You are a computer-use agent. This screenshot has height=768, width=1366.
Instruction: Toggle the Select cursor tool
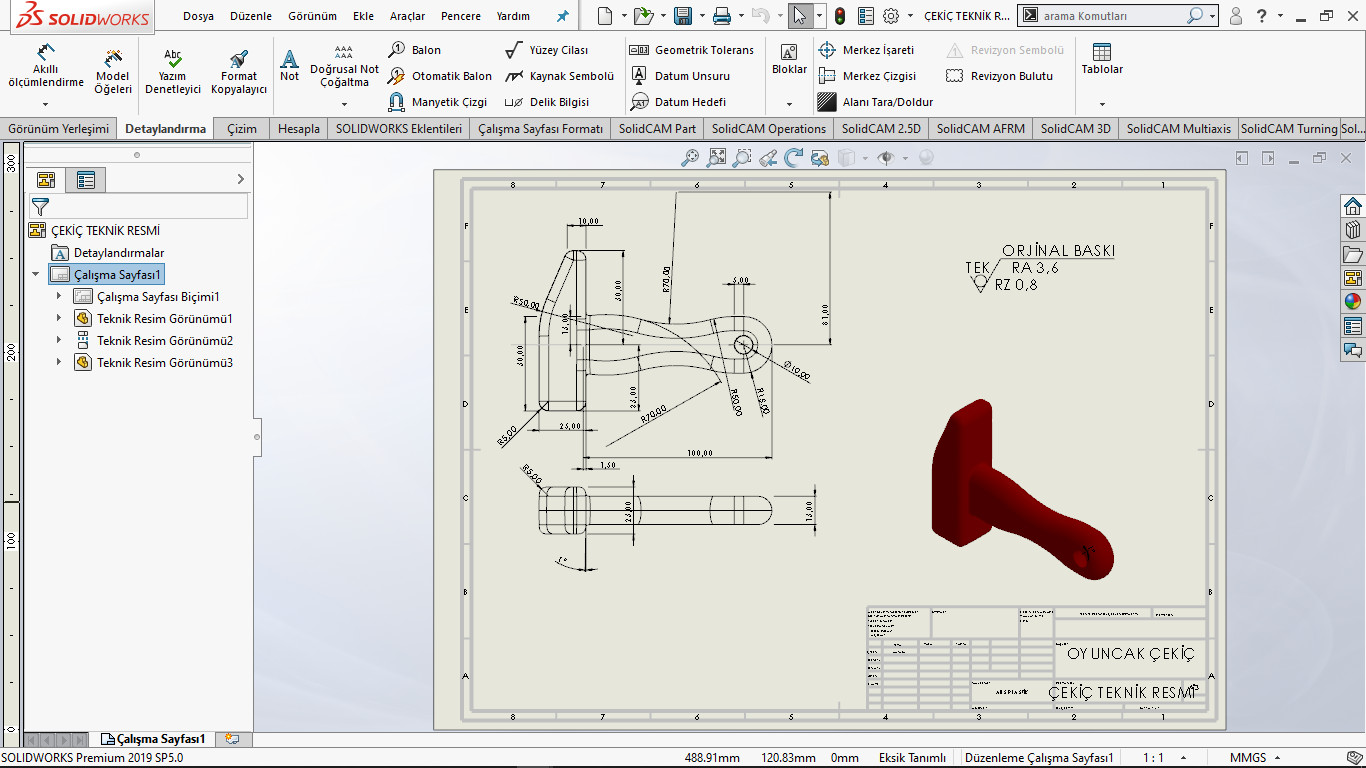point(799,16)
